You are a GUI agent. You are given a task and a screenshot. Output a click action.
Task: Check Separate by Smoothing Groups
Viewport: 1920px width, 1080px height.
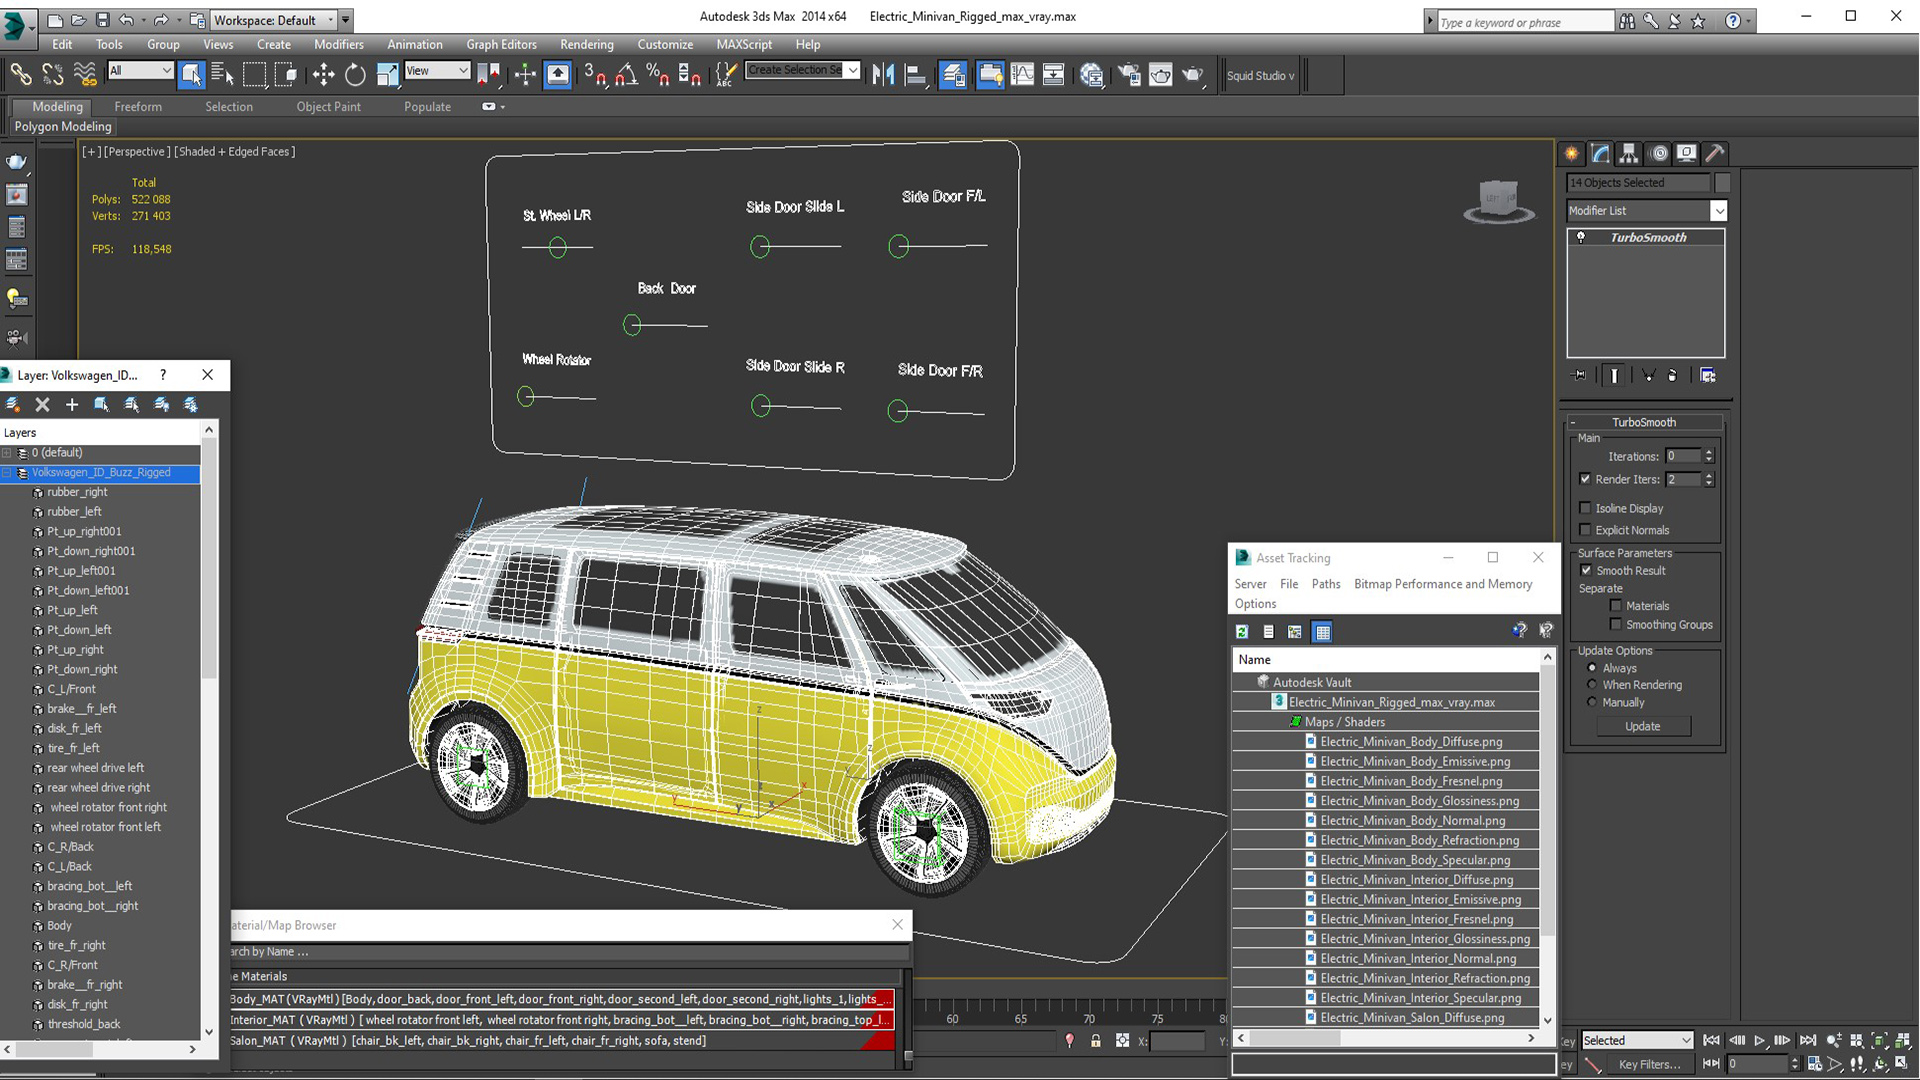1615,625
